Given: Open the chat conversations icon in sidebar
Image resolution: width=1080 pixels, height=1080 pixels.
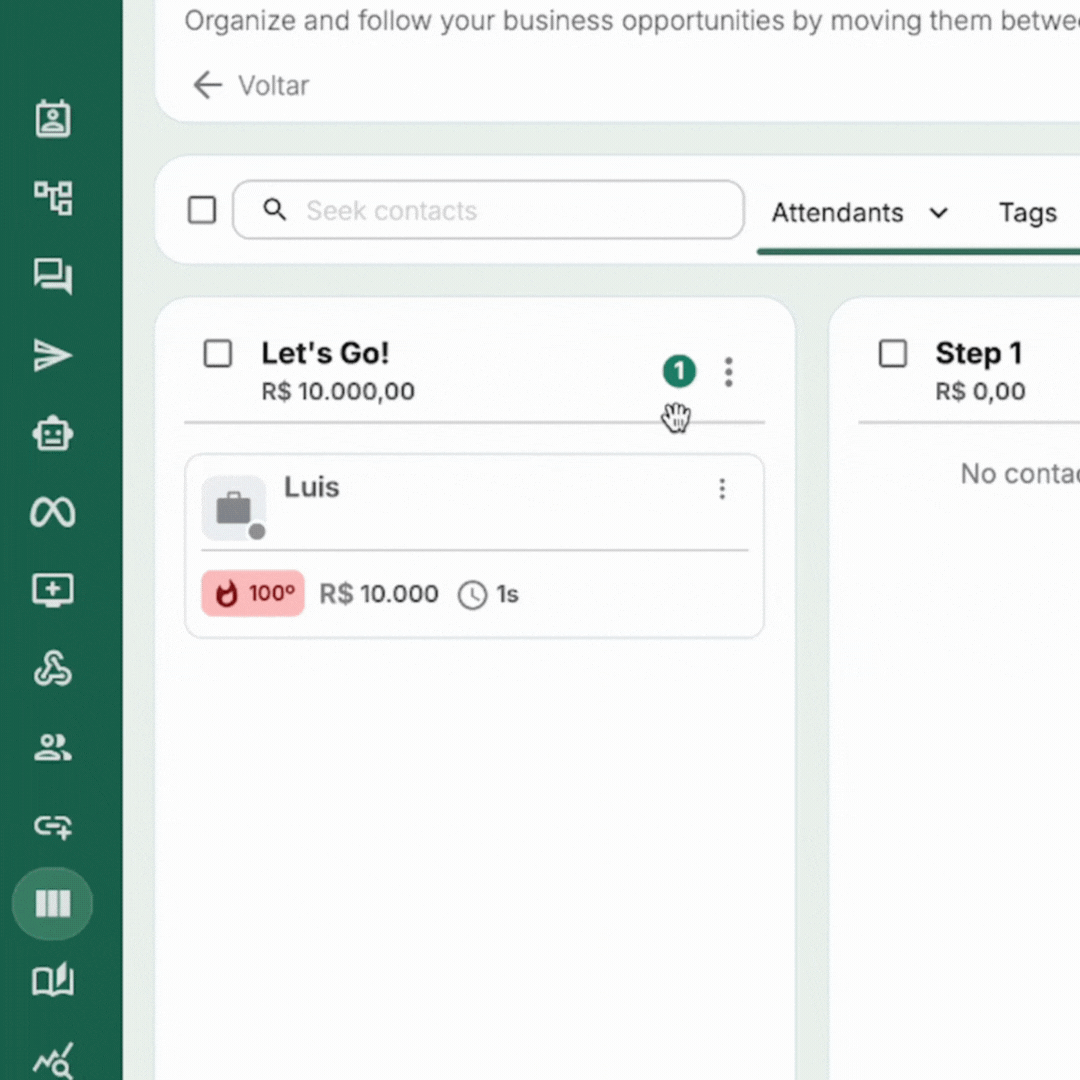Looking at the screenshot, I should pos(53,276).
